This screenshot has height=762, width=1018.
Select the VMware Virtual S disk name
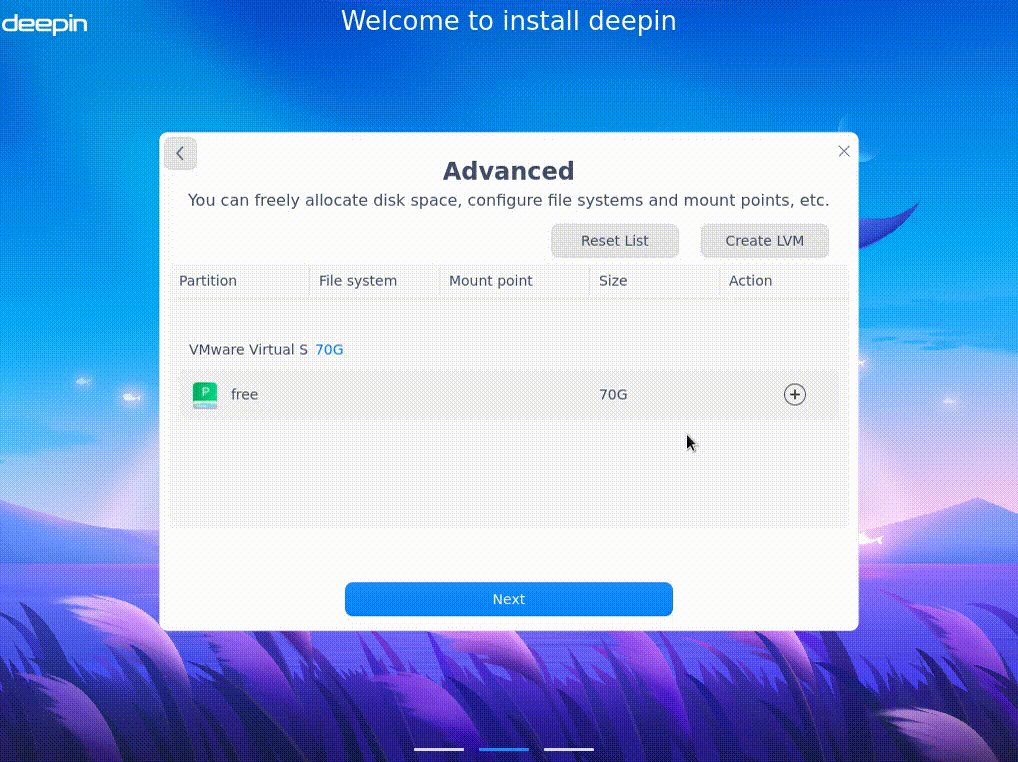(x=248, y=350)
